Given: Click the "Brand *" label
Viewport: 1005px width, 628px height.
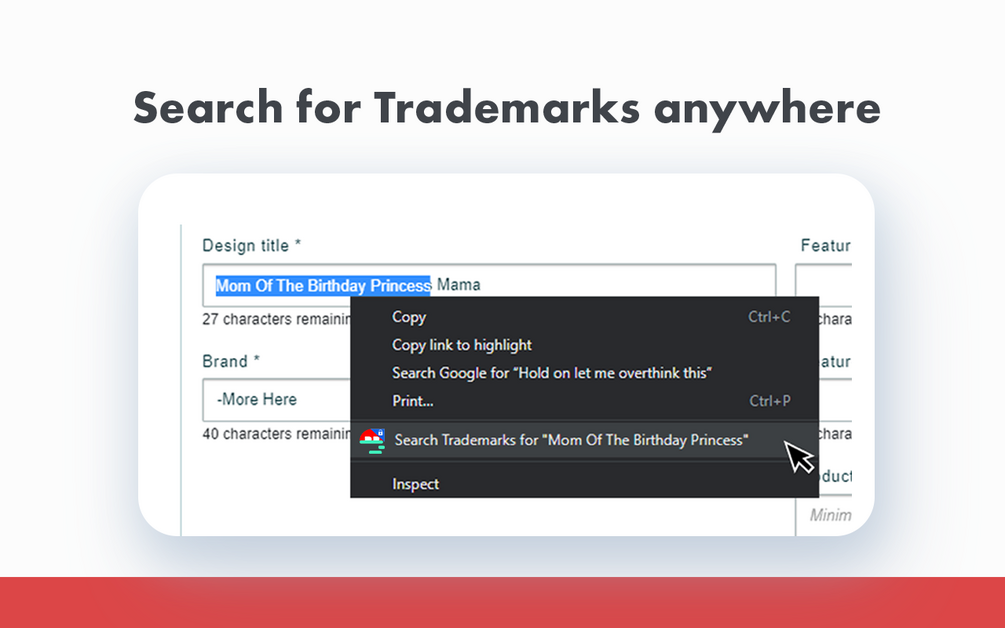Looking at the screenshot, I should [x=231, y=361].
